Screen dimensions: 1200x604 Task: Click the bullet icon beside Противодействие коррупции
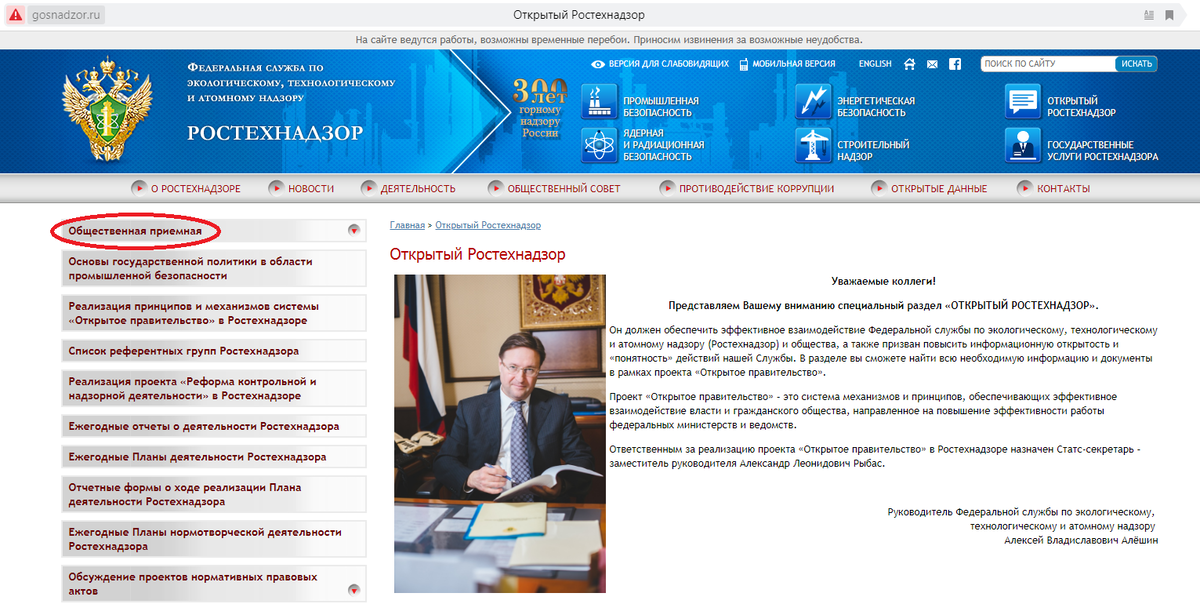coord(667,188)
